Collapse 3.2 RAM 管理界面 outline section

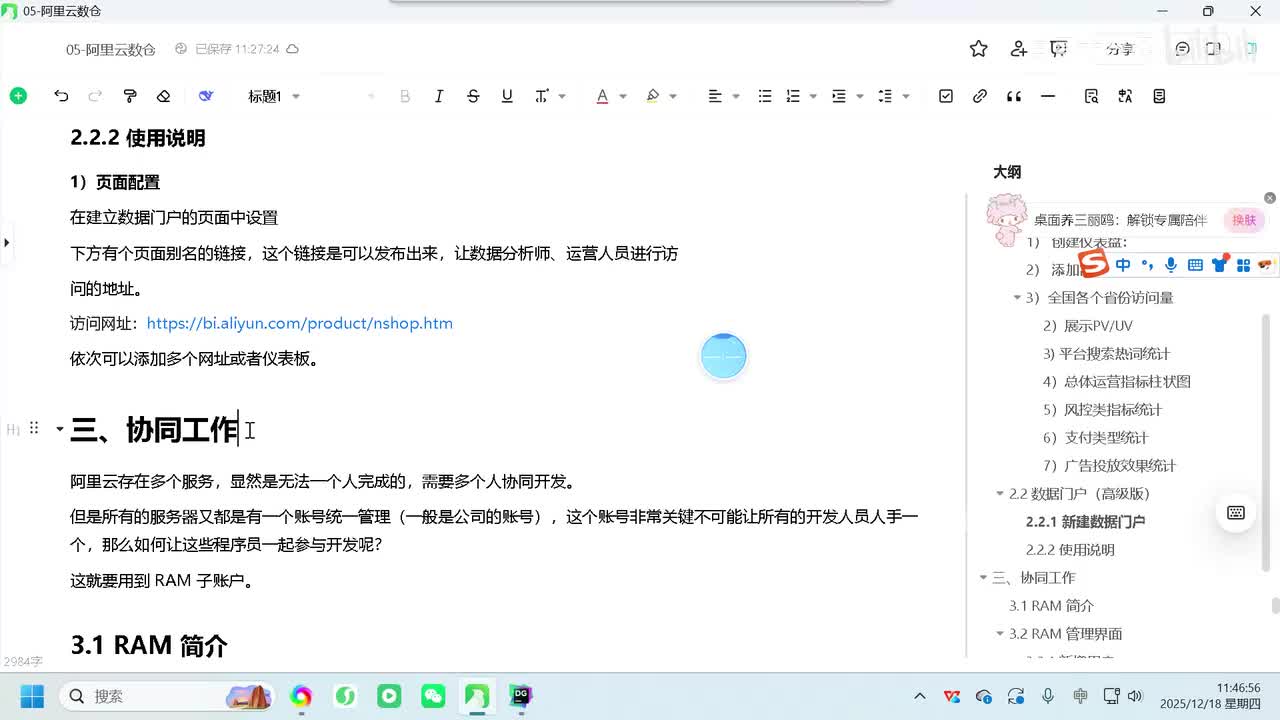click(x=1000, y=633)
